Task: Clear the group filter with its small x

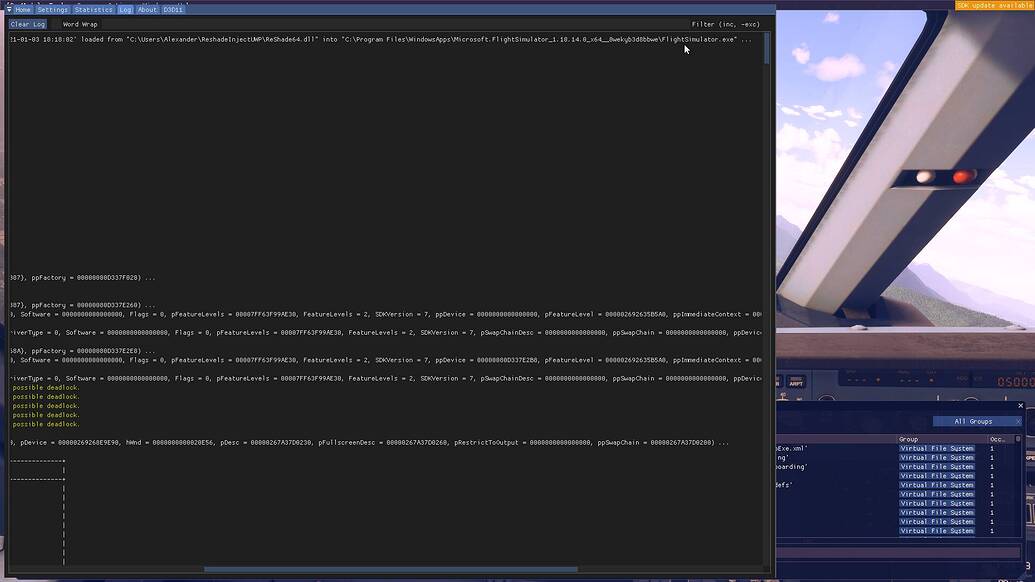Action: click(1019, 421)
